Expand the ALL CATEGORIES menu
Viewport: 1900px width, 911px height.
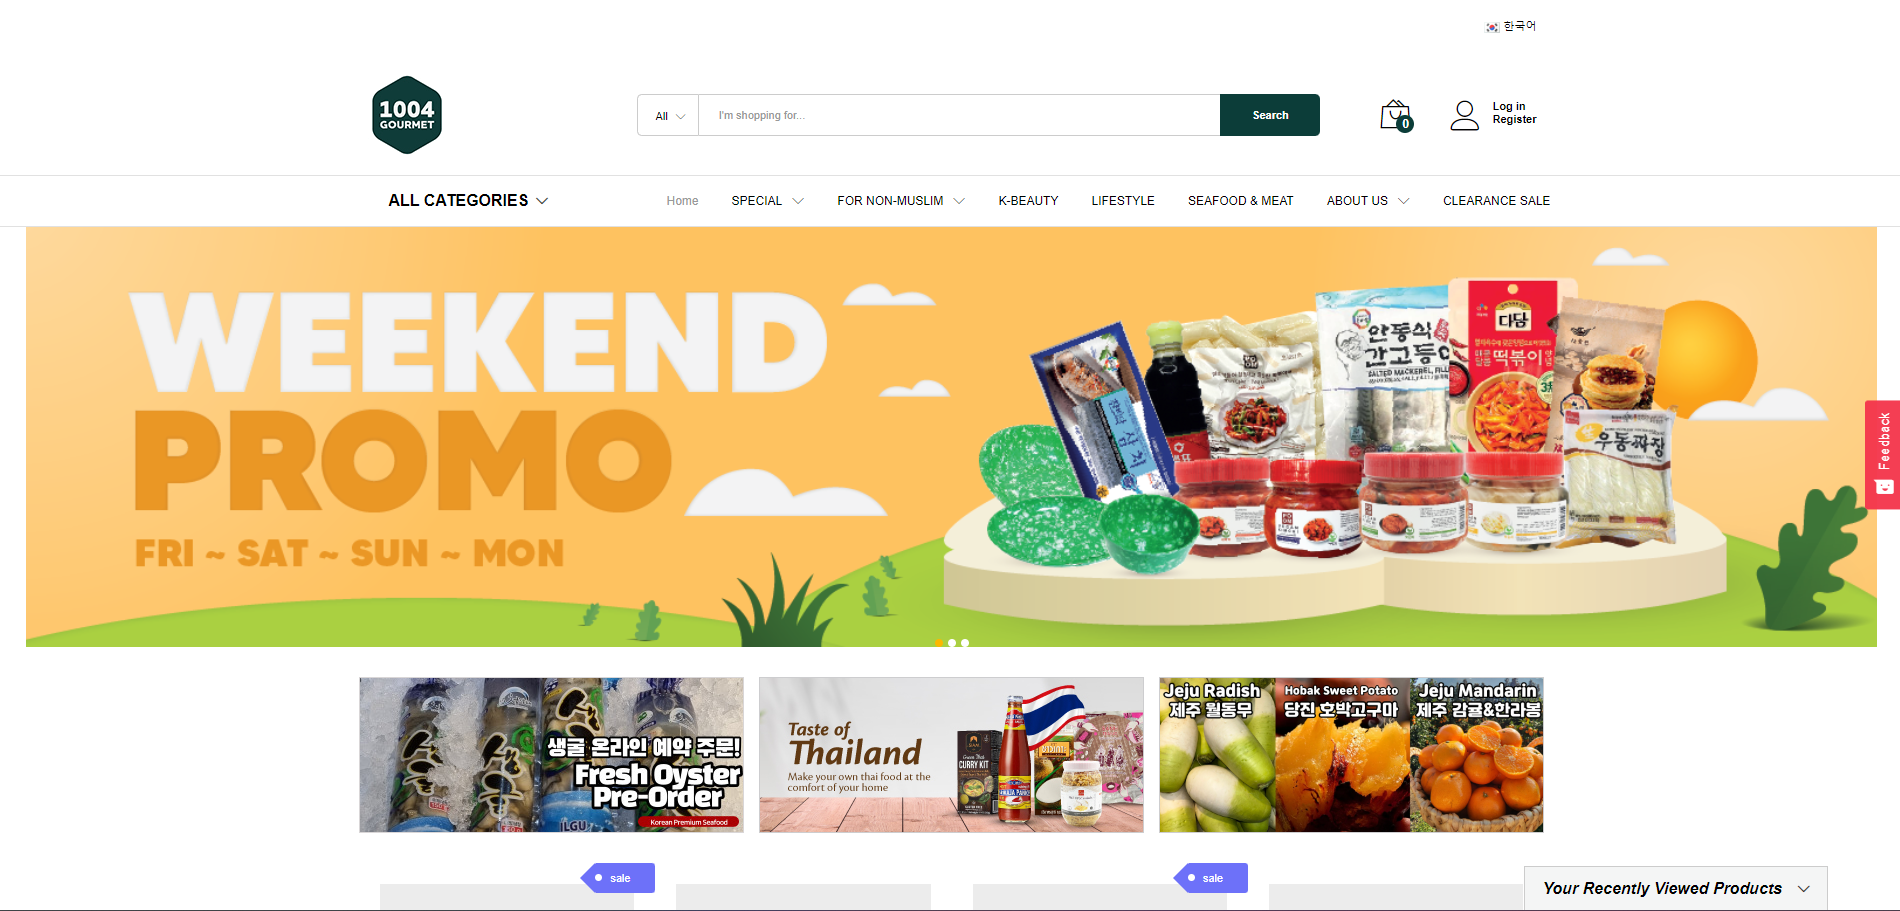coord(468,201)
